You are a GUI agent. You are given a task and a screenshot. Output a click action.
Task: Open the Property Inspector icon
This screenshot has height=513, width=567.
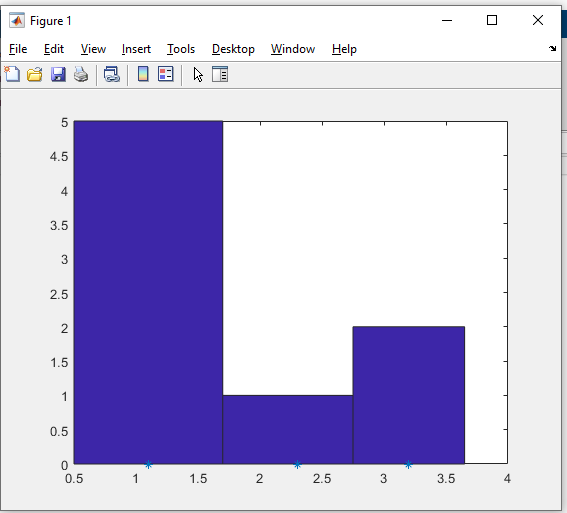coord(220,74)
